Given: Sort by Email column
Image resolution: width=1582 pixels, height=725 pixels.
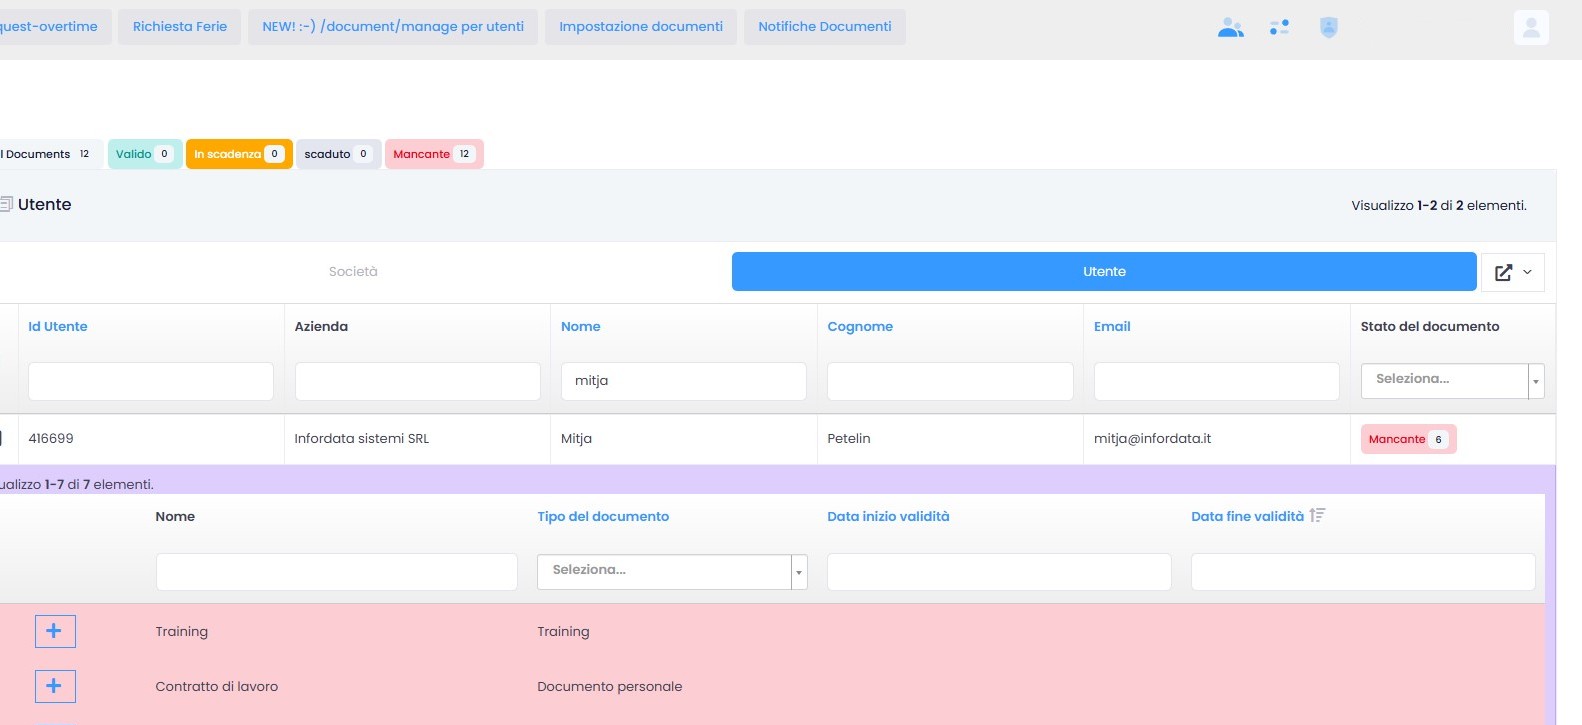Looking at the screenshot, I should (x=1112, y=327).
